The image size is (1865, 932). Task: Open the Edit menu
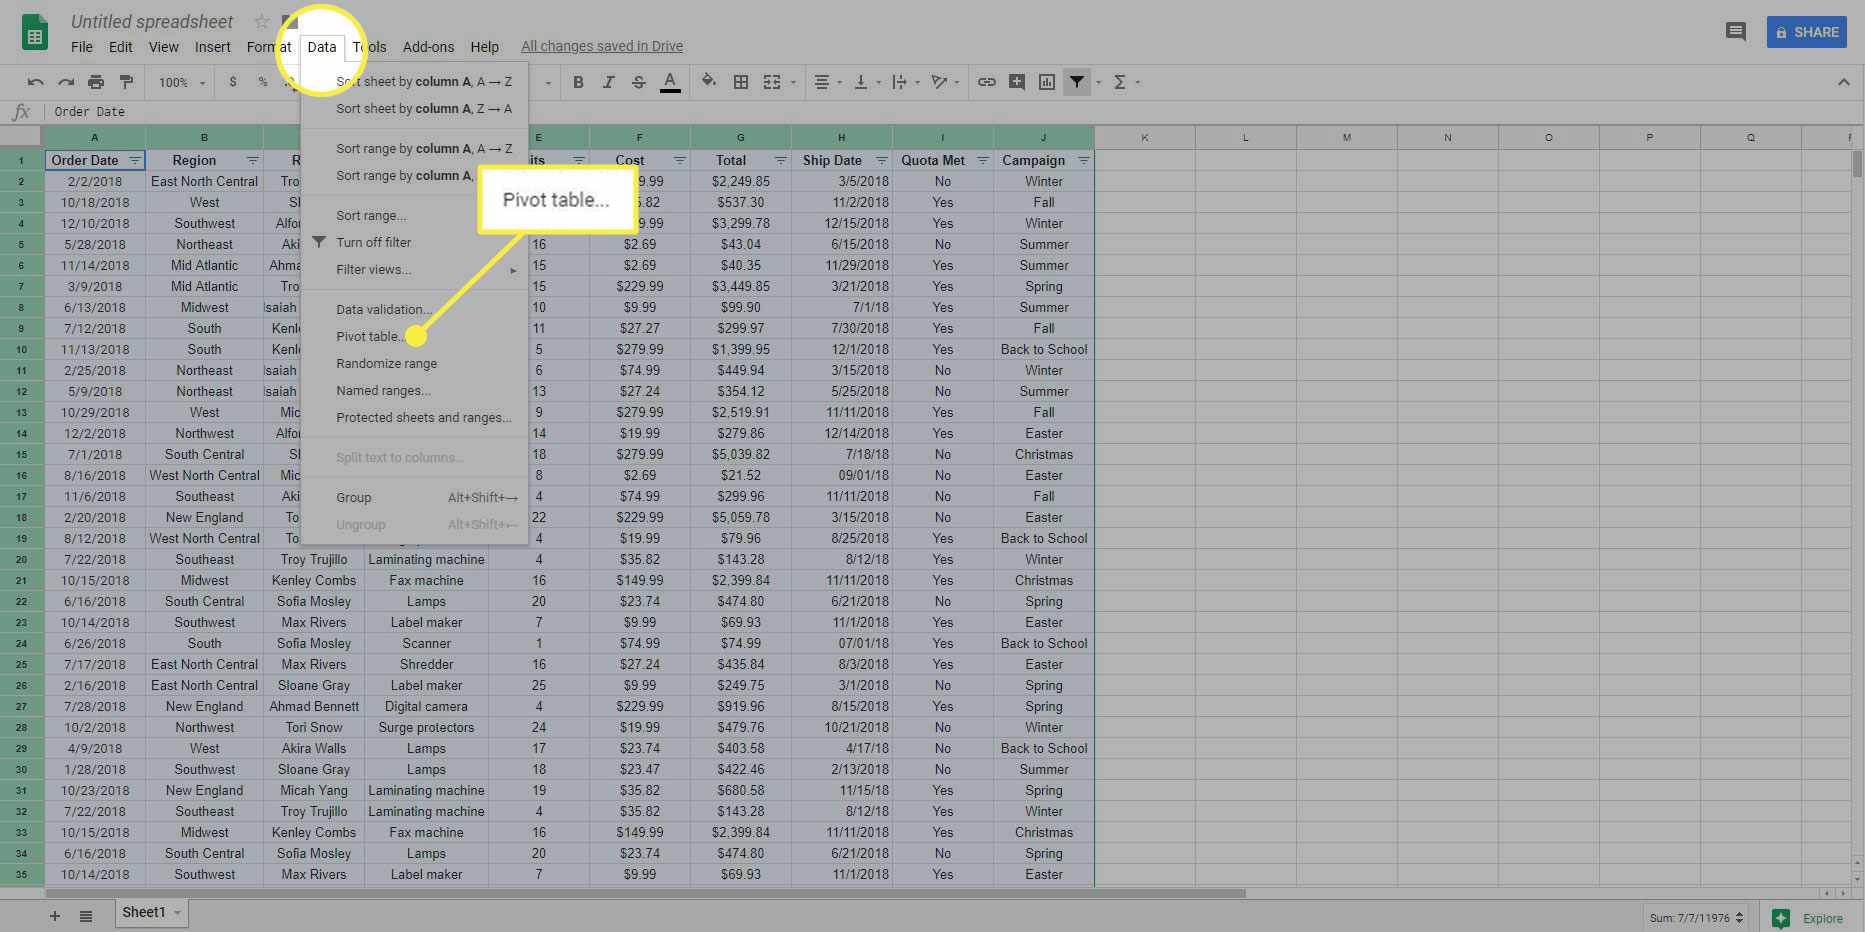[121, 47]
